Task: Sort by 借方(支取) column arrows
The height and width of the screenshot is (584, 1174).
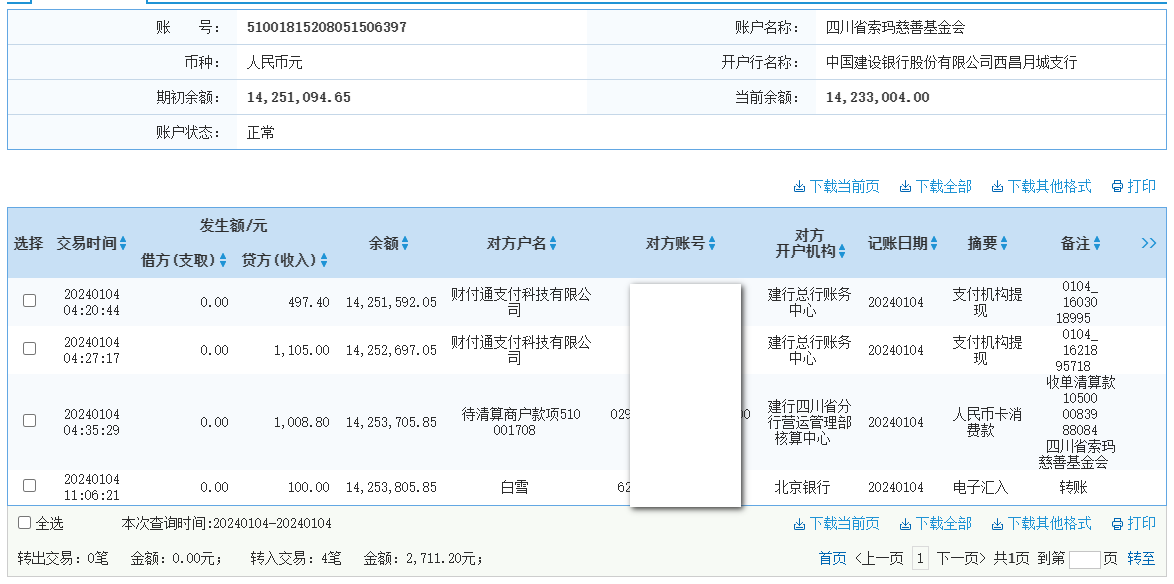Action: tap(223, 261)
